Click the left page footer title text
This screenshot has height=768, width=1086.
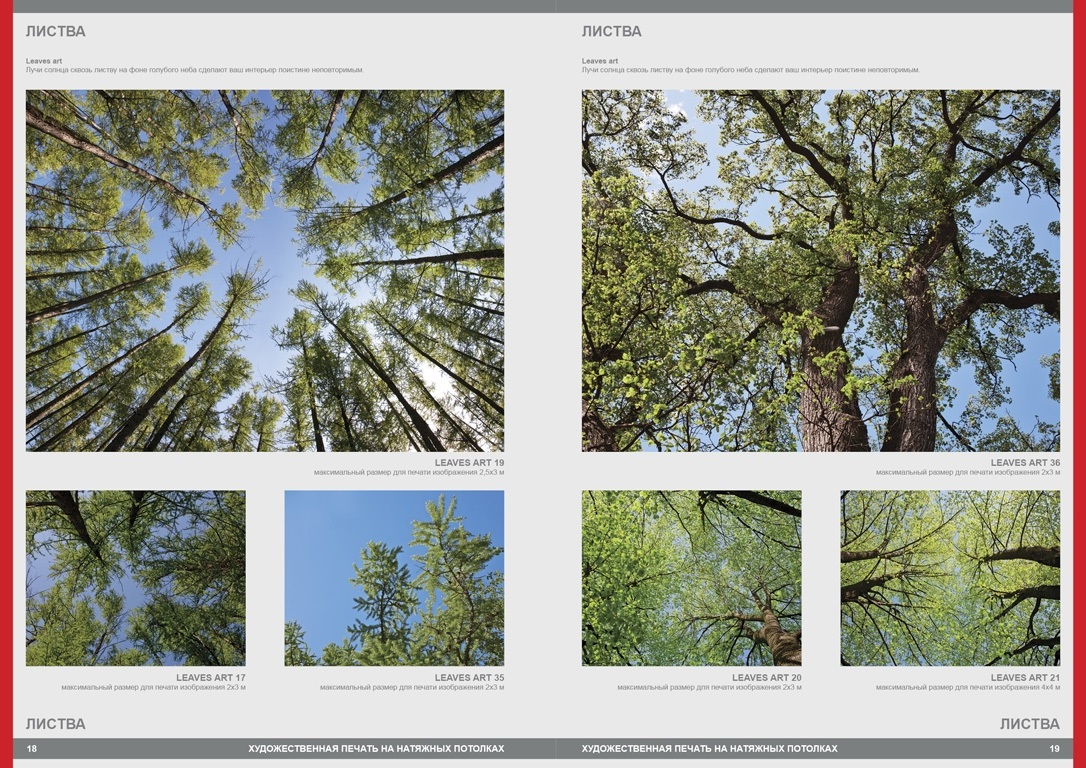(x=376, y=749)
